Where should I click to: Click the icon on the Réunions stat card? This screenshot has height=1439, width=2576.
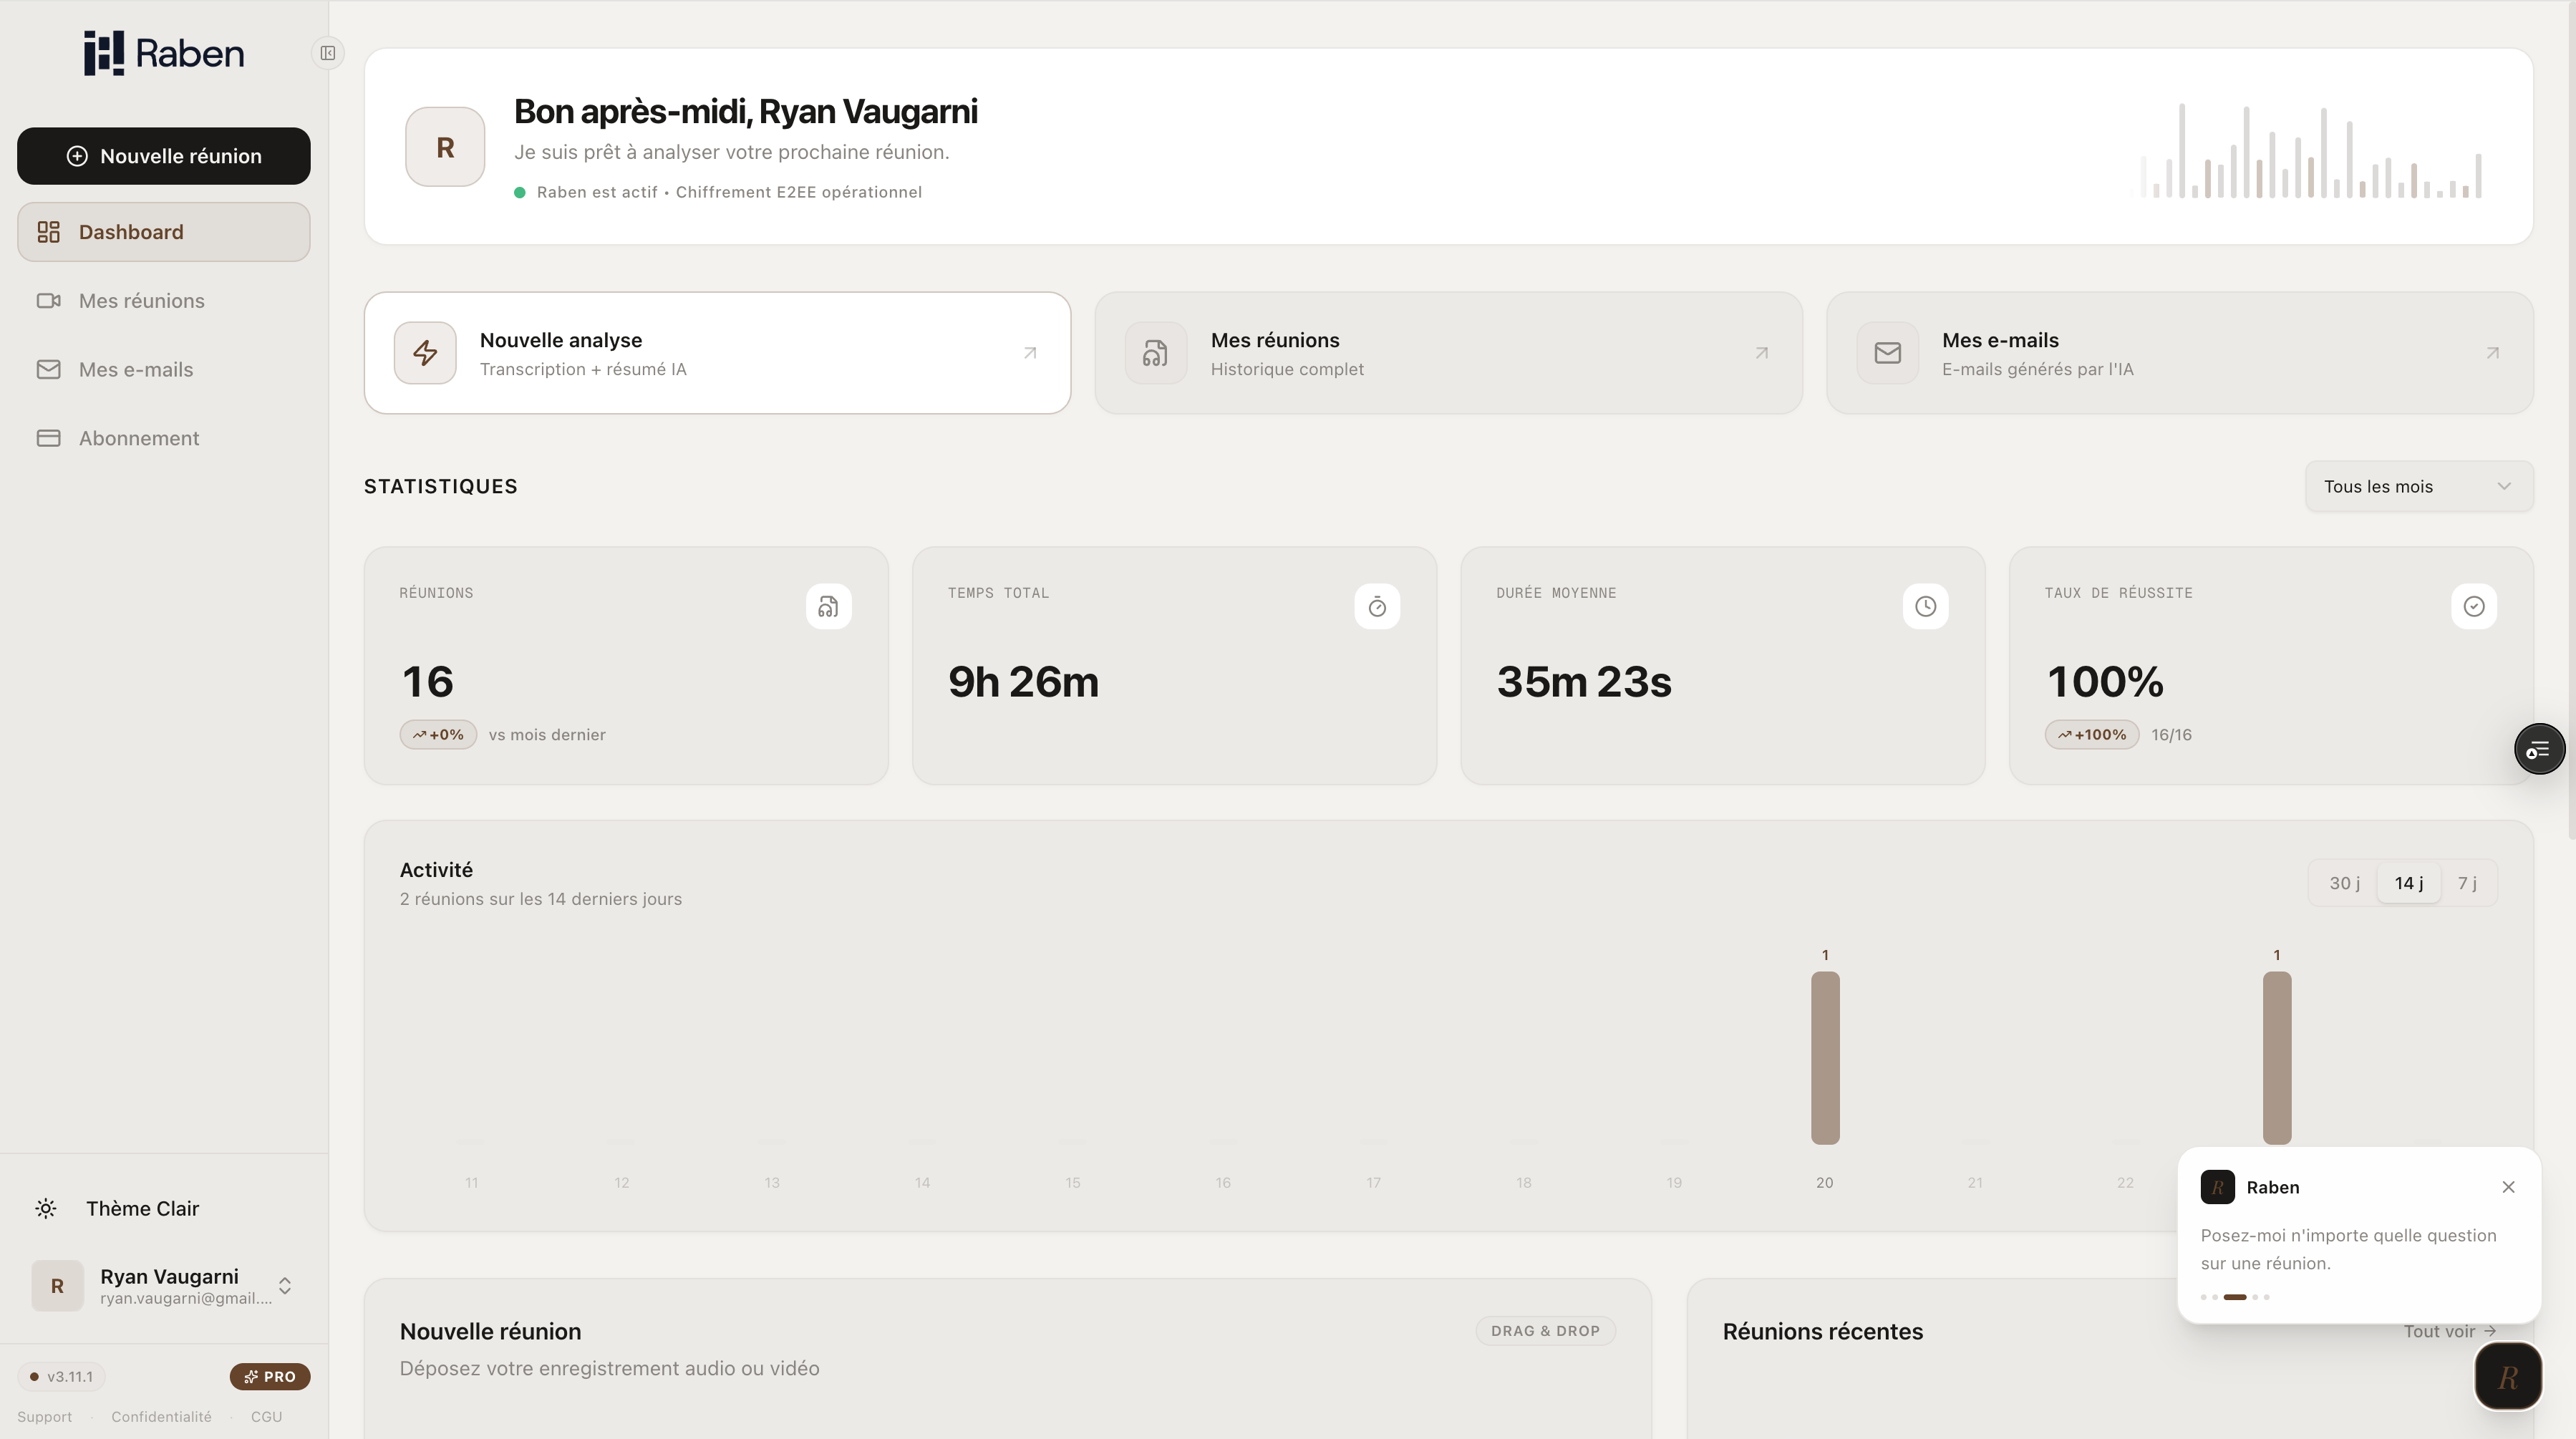(828, 607)
